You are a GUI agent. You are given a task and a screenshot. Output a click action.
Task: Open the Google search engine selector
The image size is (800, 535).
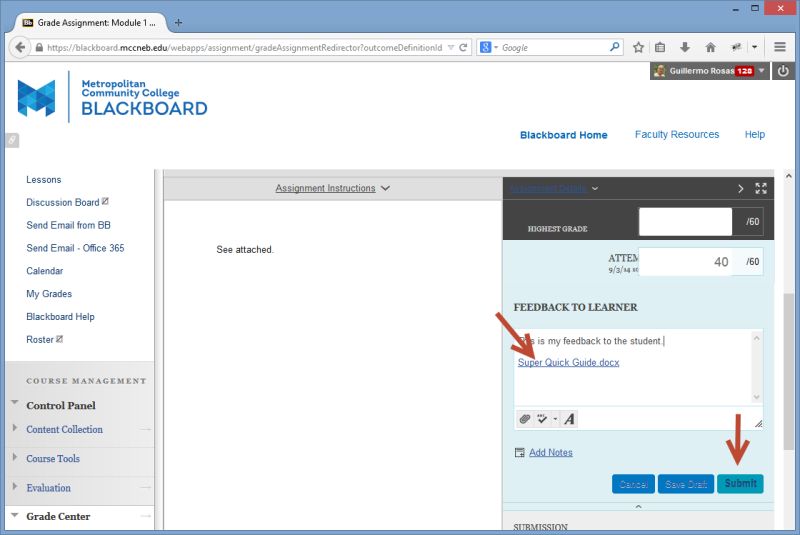coord(489,47)
